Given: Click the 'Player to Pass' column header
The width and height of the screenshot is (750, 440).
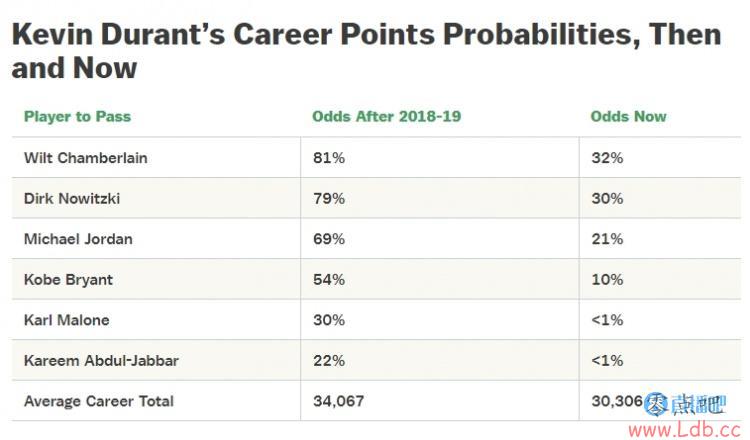Looking at the screenshot, I should coord(77,116).
